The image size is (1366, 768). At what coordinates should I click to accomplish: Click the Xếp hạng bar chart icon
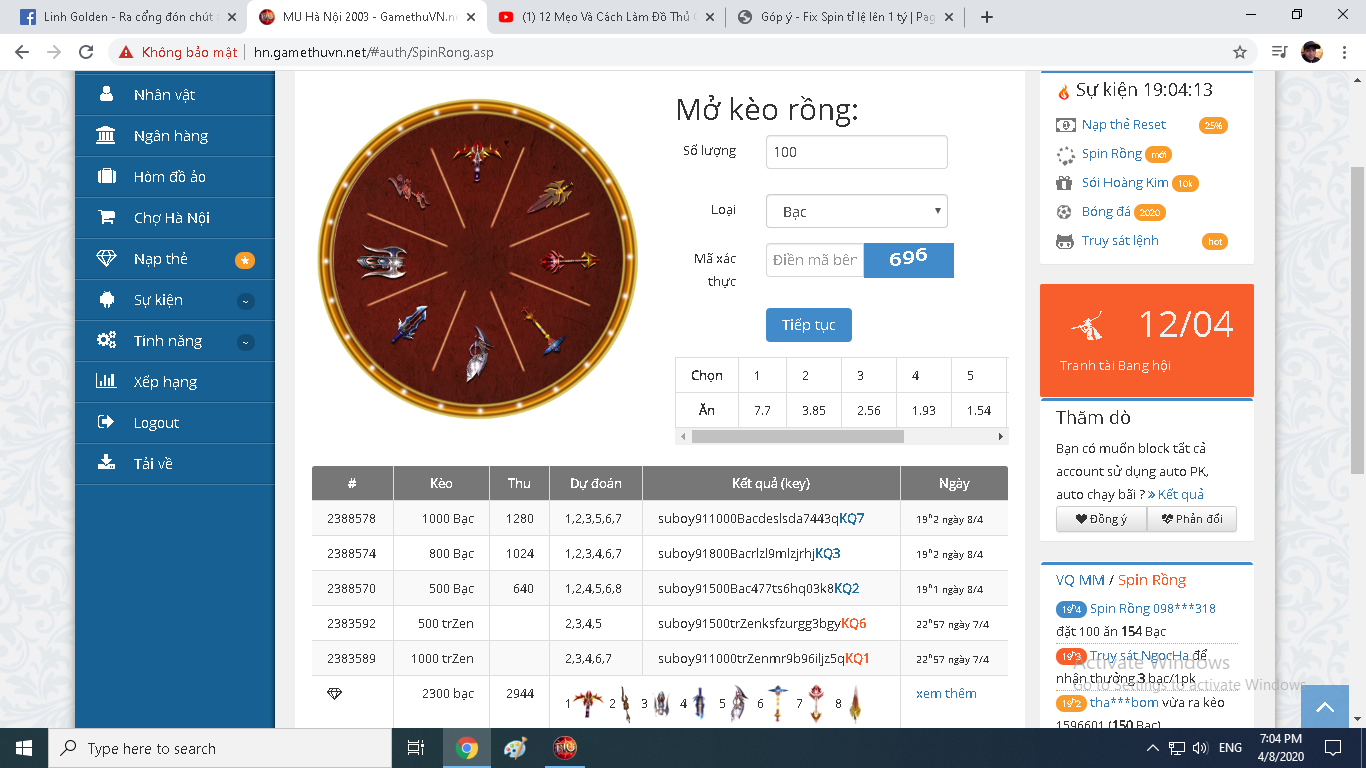106,382
